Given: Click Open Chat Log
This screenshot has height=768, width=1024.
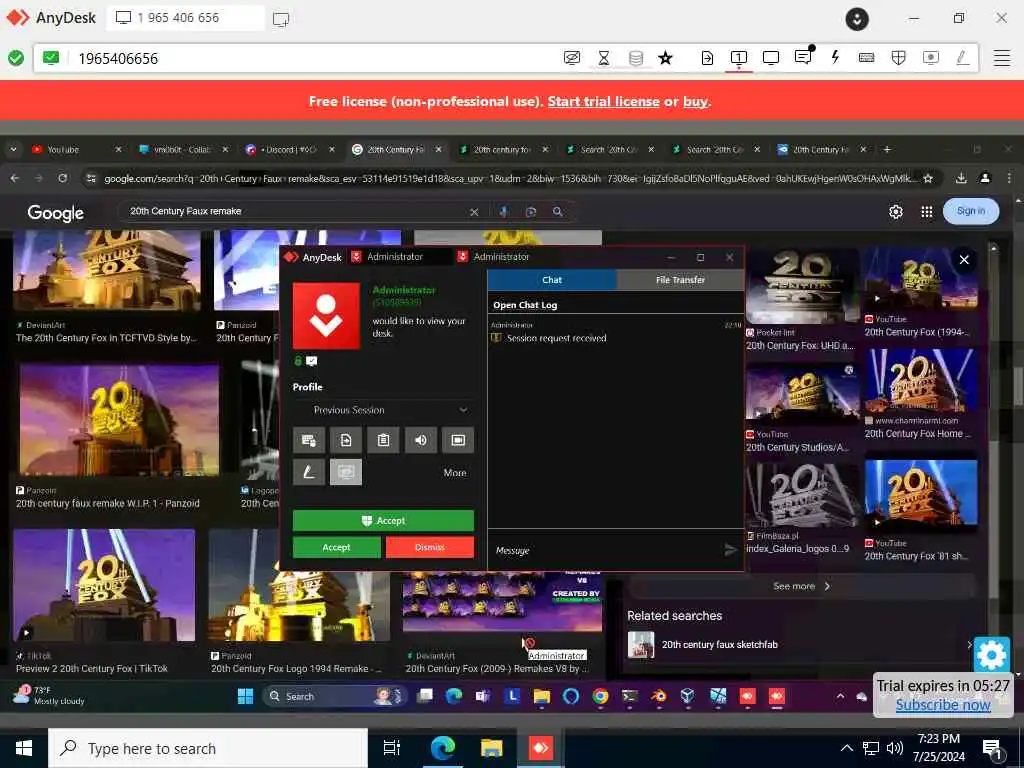Looking at the screenshot, I should click(525, 305).
